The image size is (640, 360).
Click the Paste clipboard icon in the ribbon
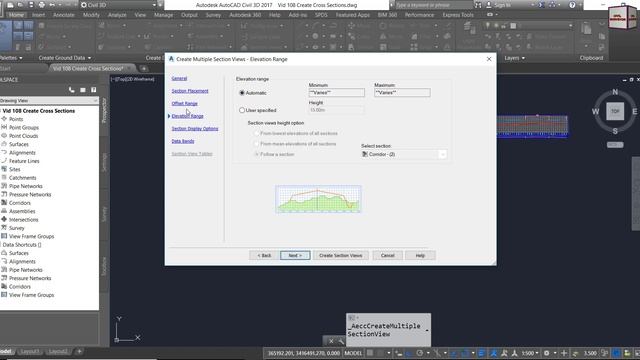(587, 29)
